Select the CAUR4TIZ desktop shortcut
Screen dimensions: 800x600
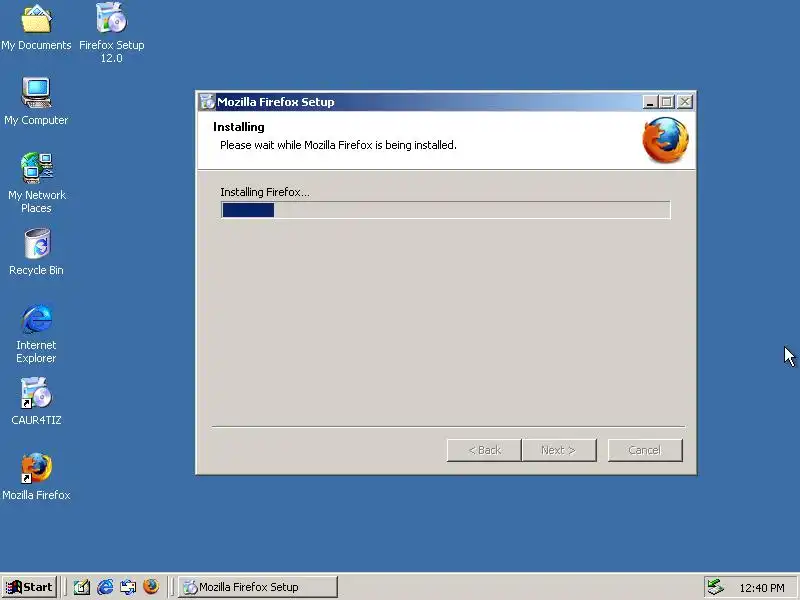pos(36,402)
